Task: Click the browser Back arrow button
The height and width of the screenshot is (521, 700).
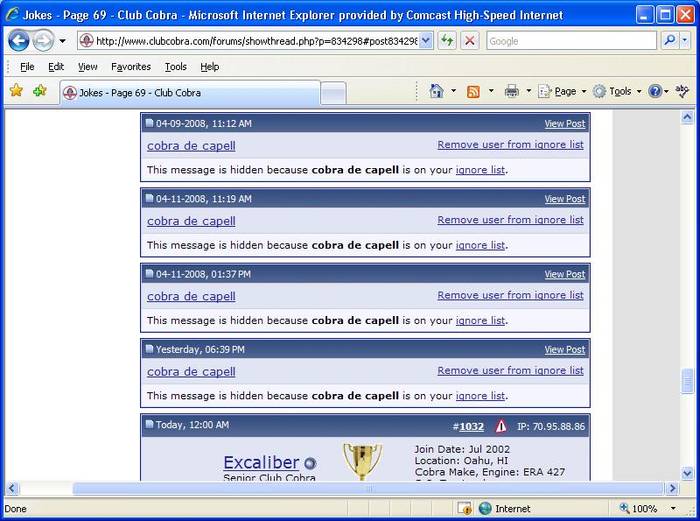Action: [19, 41]
